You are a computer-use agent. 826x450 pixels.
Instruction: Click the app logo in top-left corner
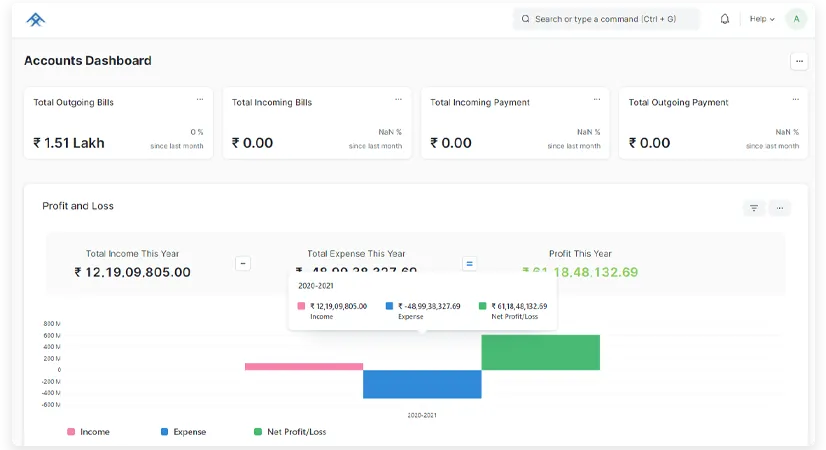36,19
